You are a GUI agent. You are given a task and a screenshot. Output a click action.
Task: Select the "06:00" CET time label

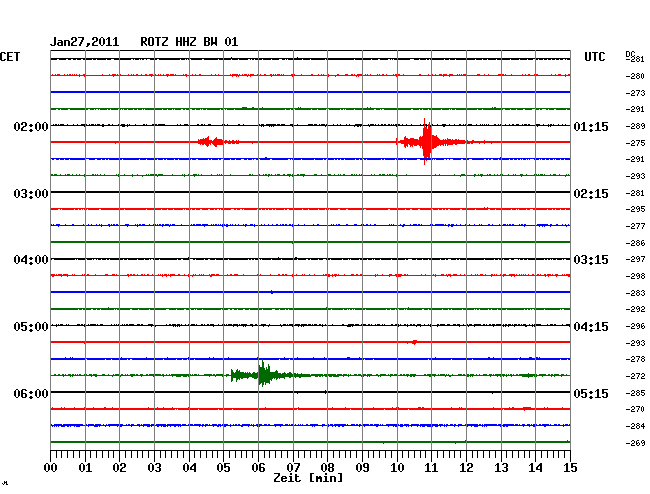pyautogui.click(x=31, y=393)
